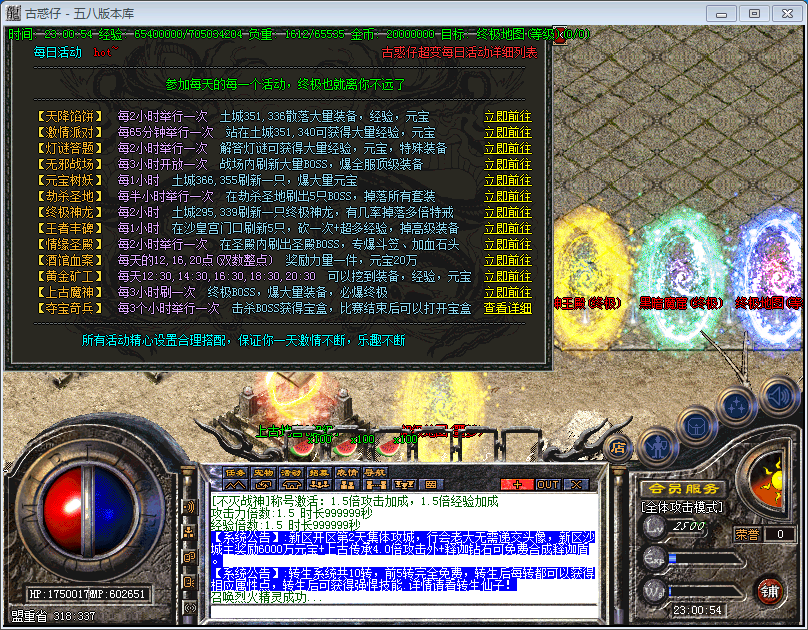808x630 pixels.
Task: Open the 招募 recruit tab
Action: [x=319, y=472]
